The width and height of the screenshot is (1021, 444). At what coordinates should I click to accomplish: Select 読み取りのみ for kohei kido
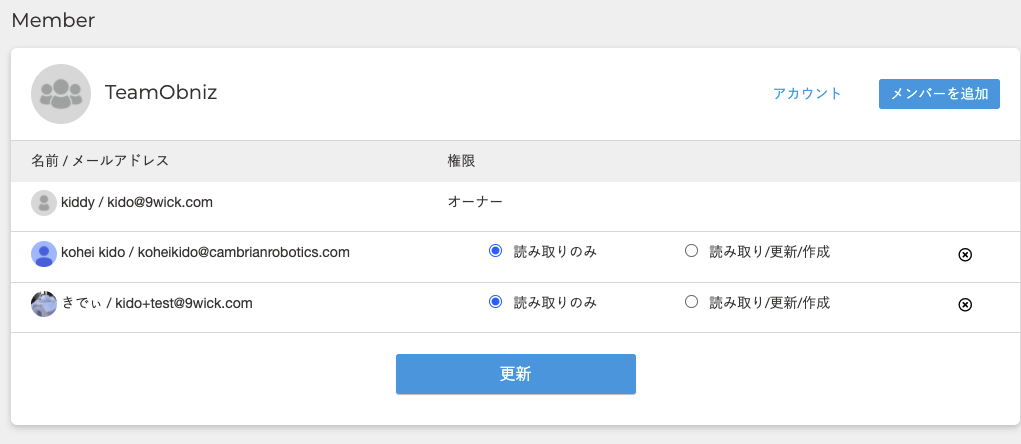click(495, 252)
